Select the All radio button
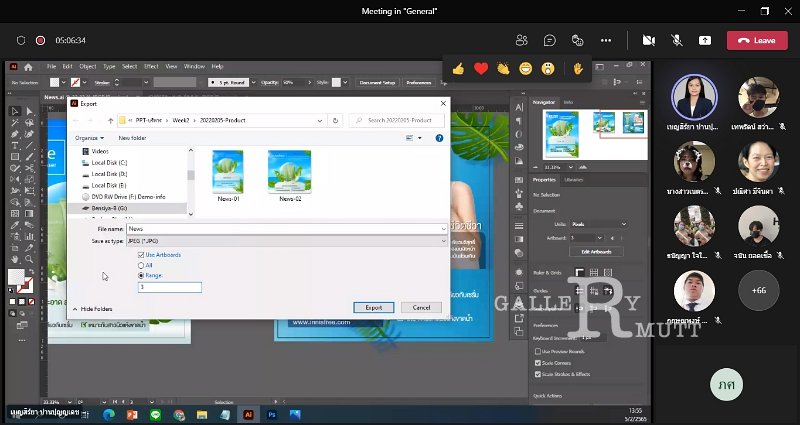Viewport: 800px width, 425px height. click(x=141, y=265)
